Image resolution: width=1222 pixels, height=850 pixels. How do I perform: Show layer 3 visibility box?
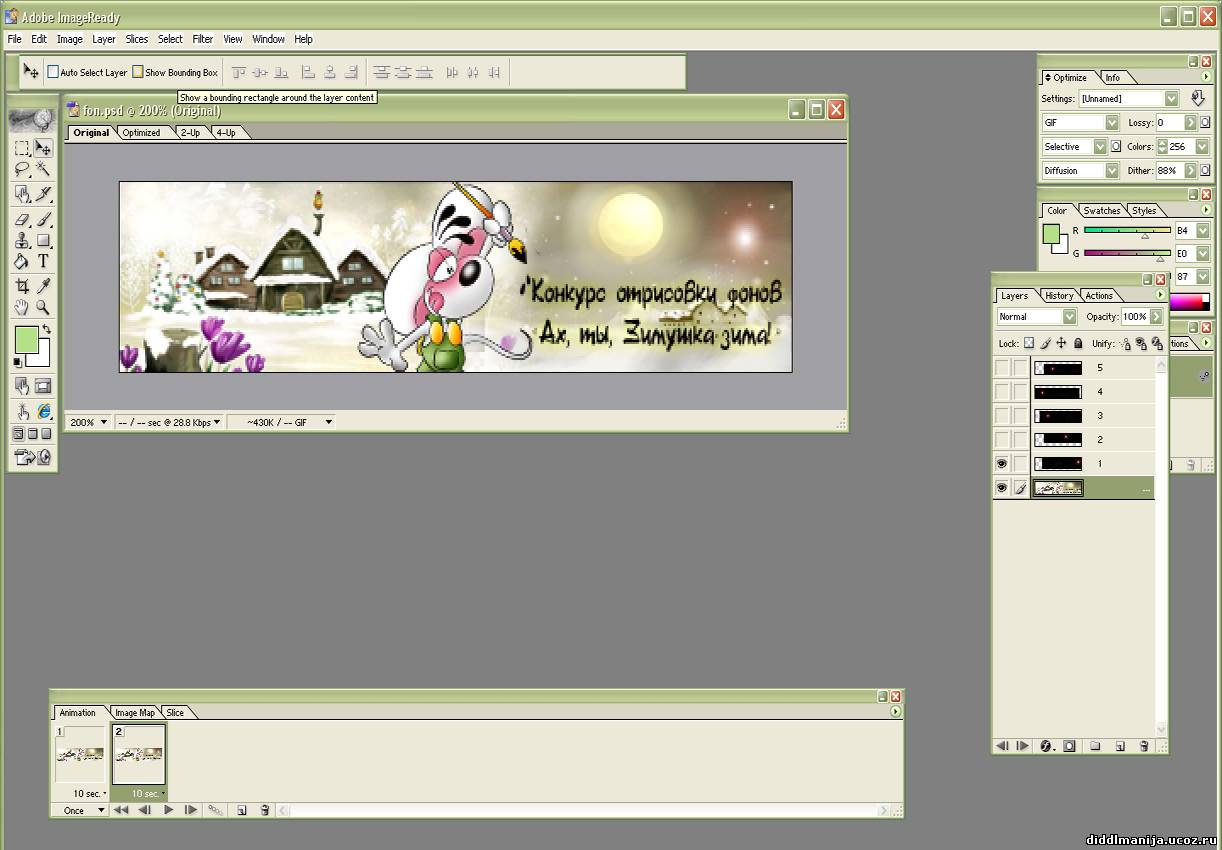pos(1001,416)
